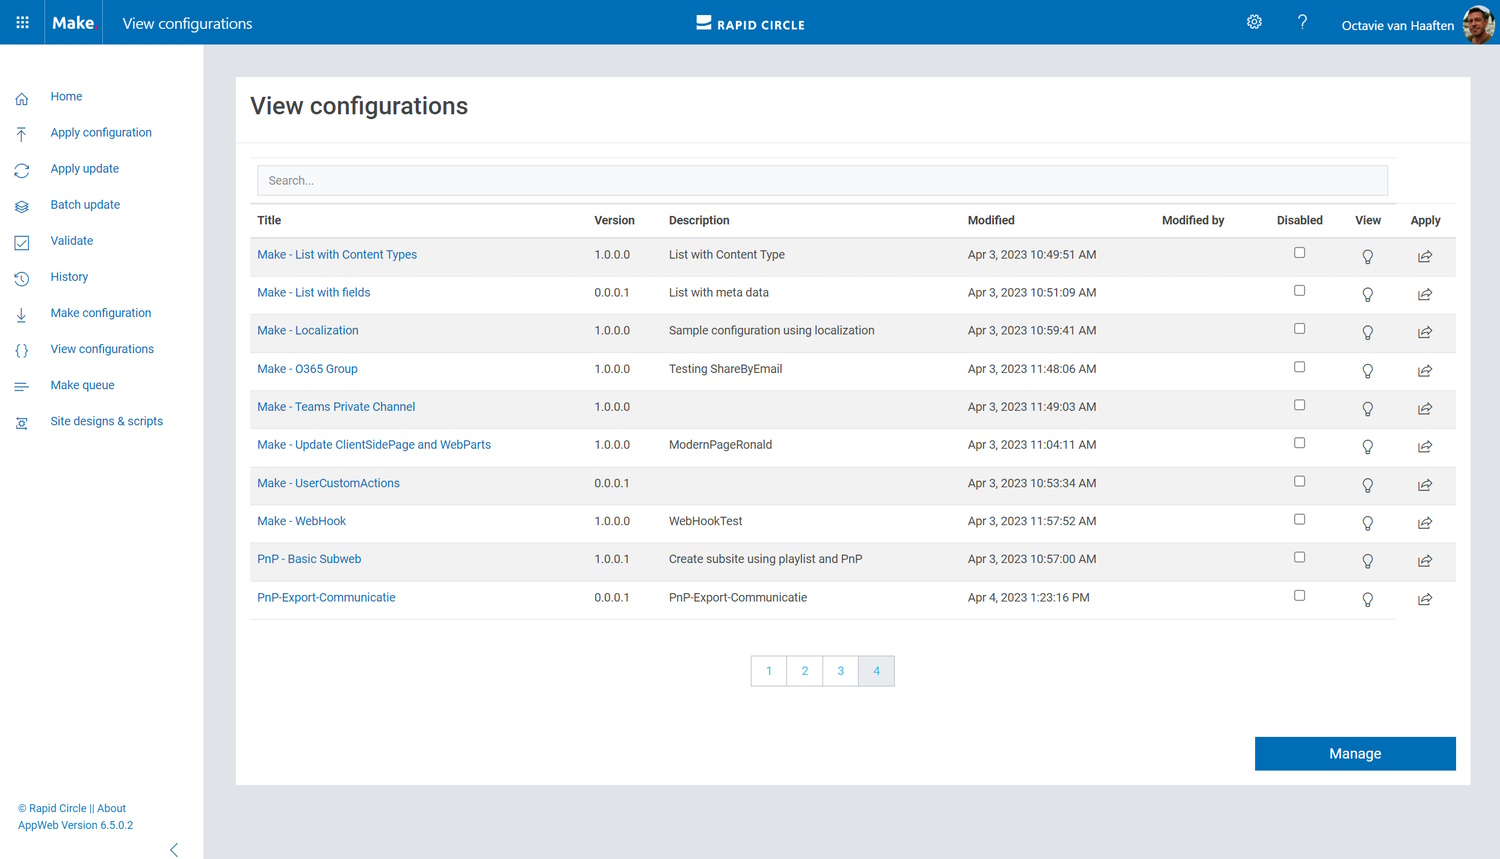Collapse the left sidebar with the chevron
This screenshot has height=859, width=1500.
coord(174,850)
